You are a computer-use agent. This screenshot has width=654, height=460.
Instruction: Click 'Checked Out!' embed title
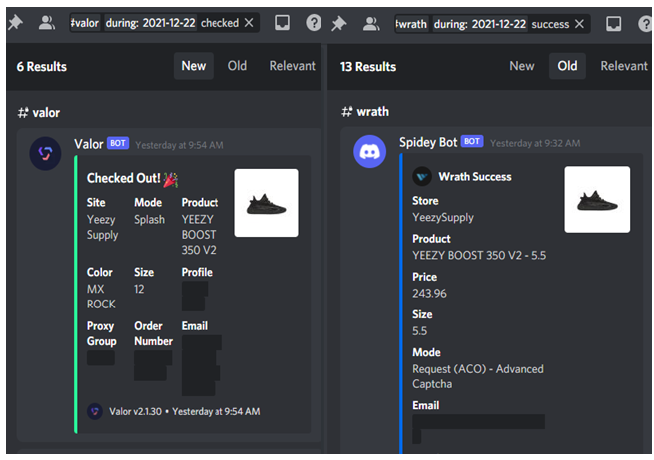(x=123, y=178)
